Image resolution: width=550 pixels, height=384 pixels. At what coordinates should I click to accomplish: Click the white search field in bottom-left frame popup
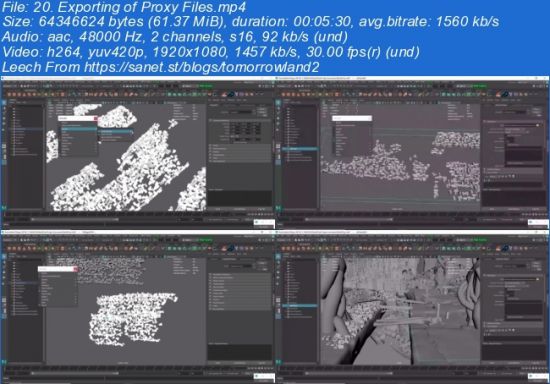56,269
